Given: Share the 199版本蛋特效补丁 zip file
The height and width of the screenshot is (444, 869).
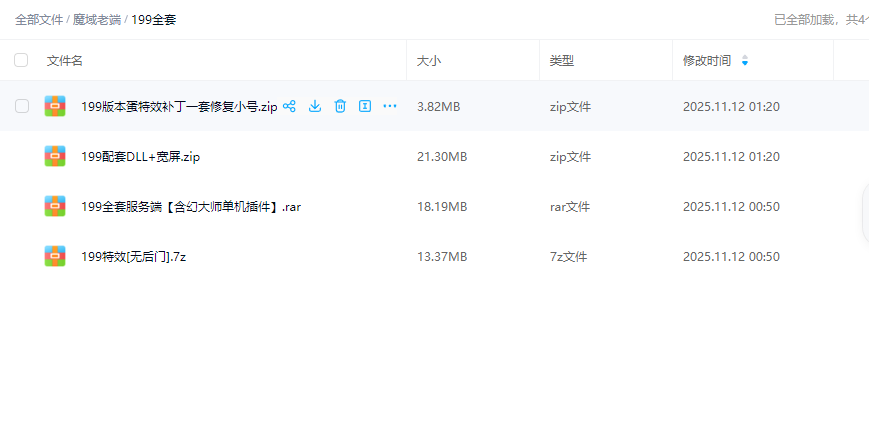Looking at the screenshot, I should (x=290, y=106).
